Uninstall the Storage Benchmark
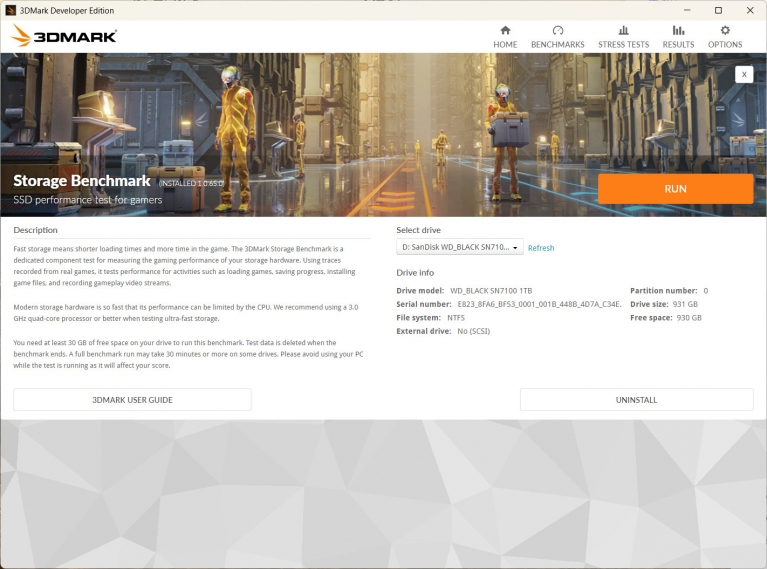This screenshot has width=767, height=569. pyautogui.click(x=636, y=400)
